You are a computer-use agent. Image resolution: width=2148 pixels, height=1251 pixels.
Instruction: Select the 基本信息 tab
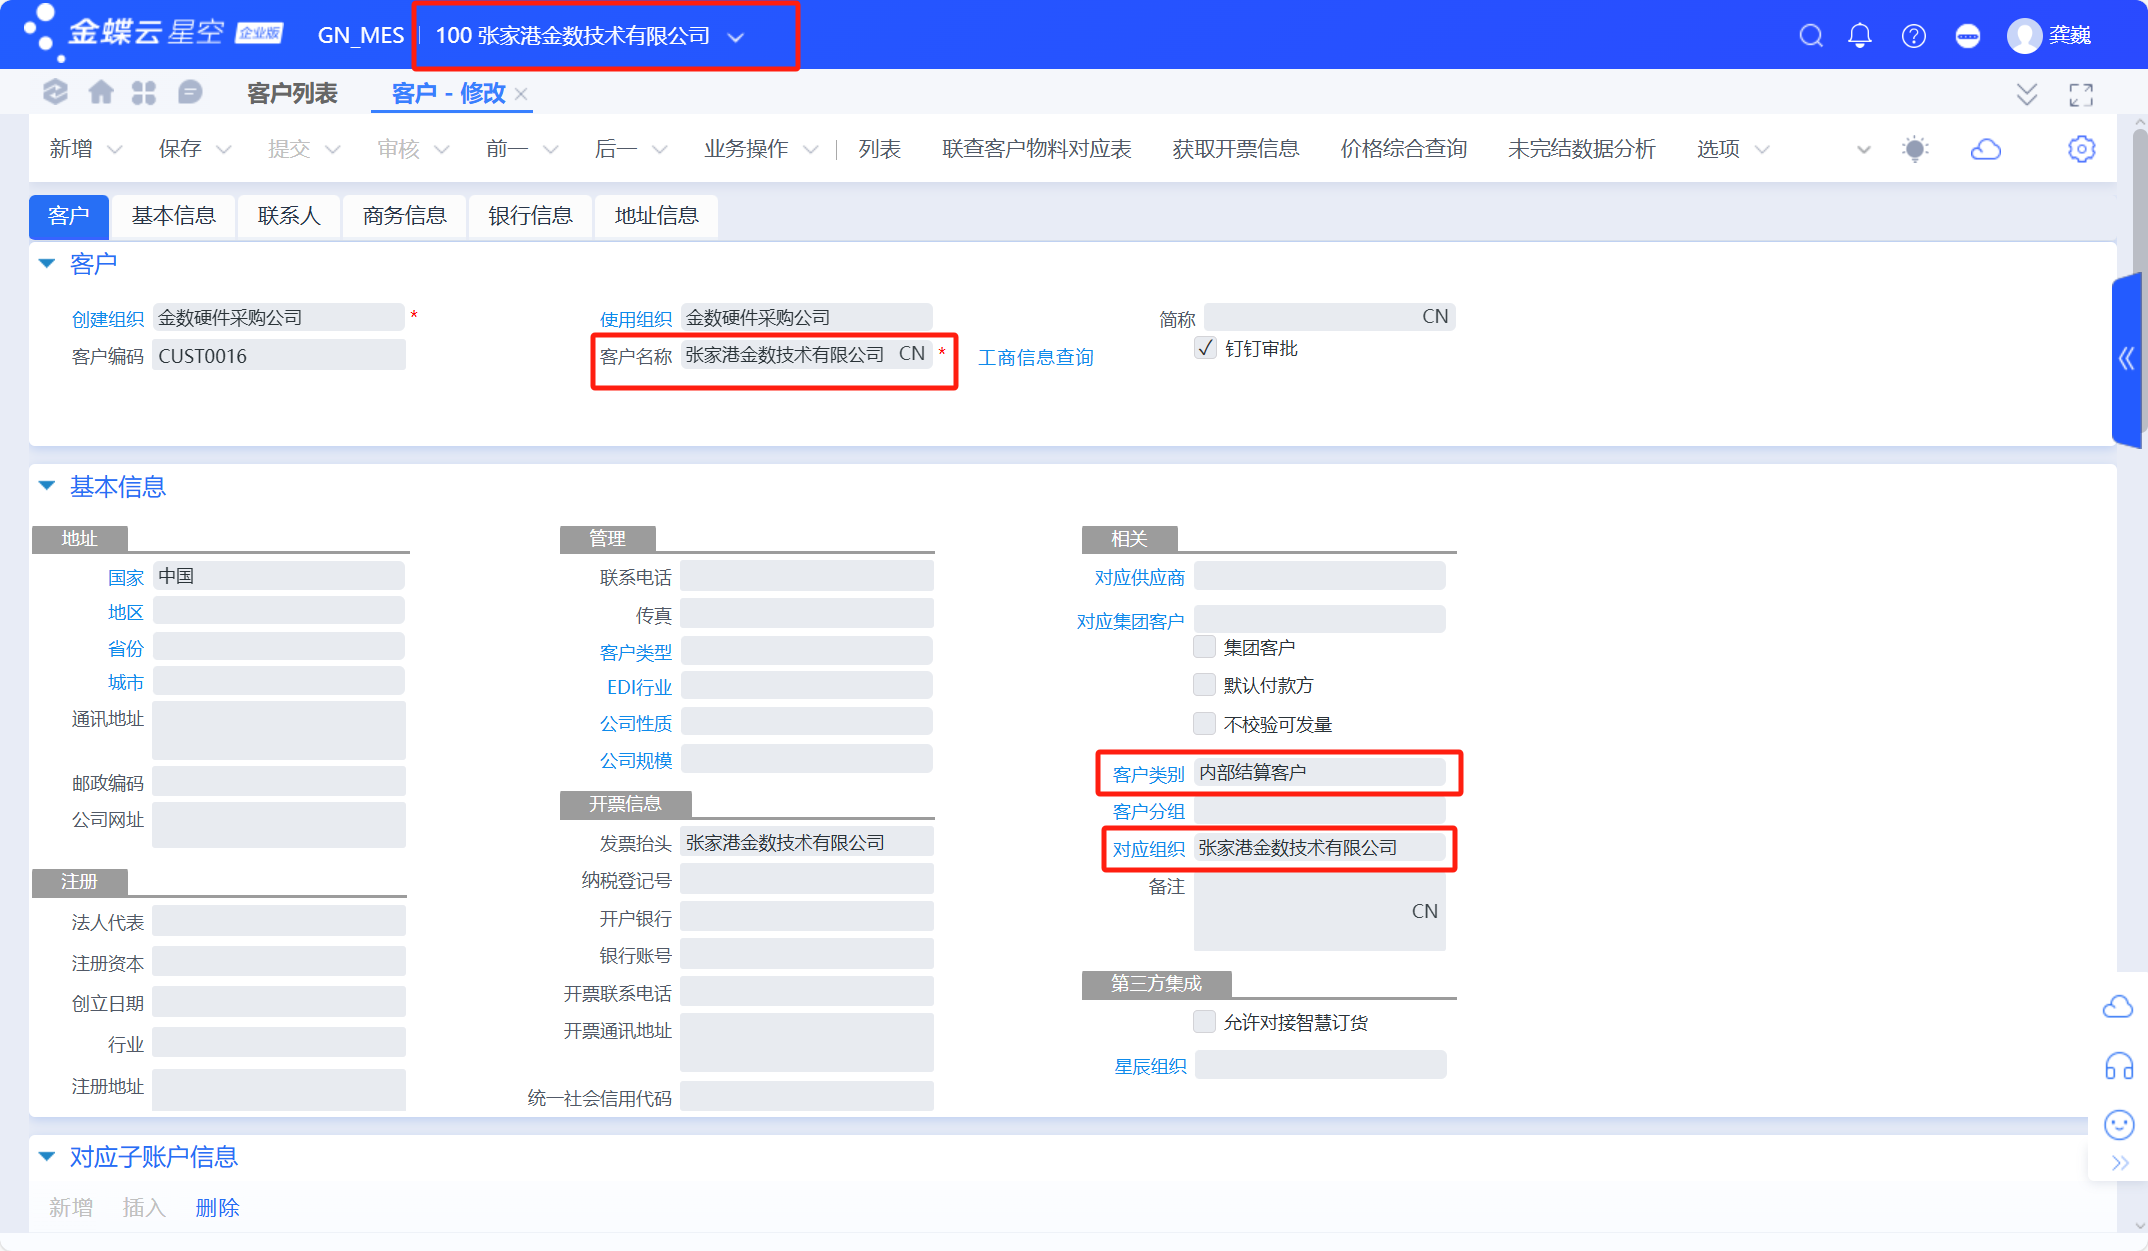[x=174, y=216]
